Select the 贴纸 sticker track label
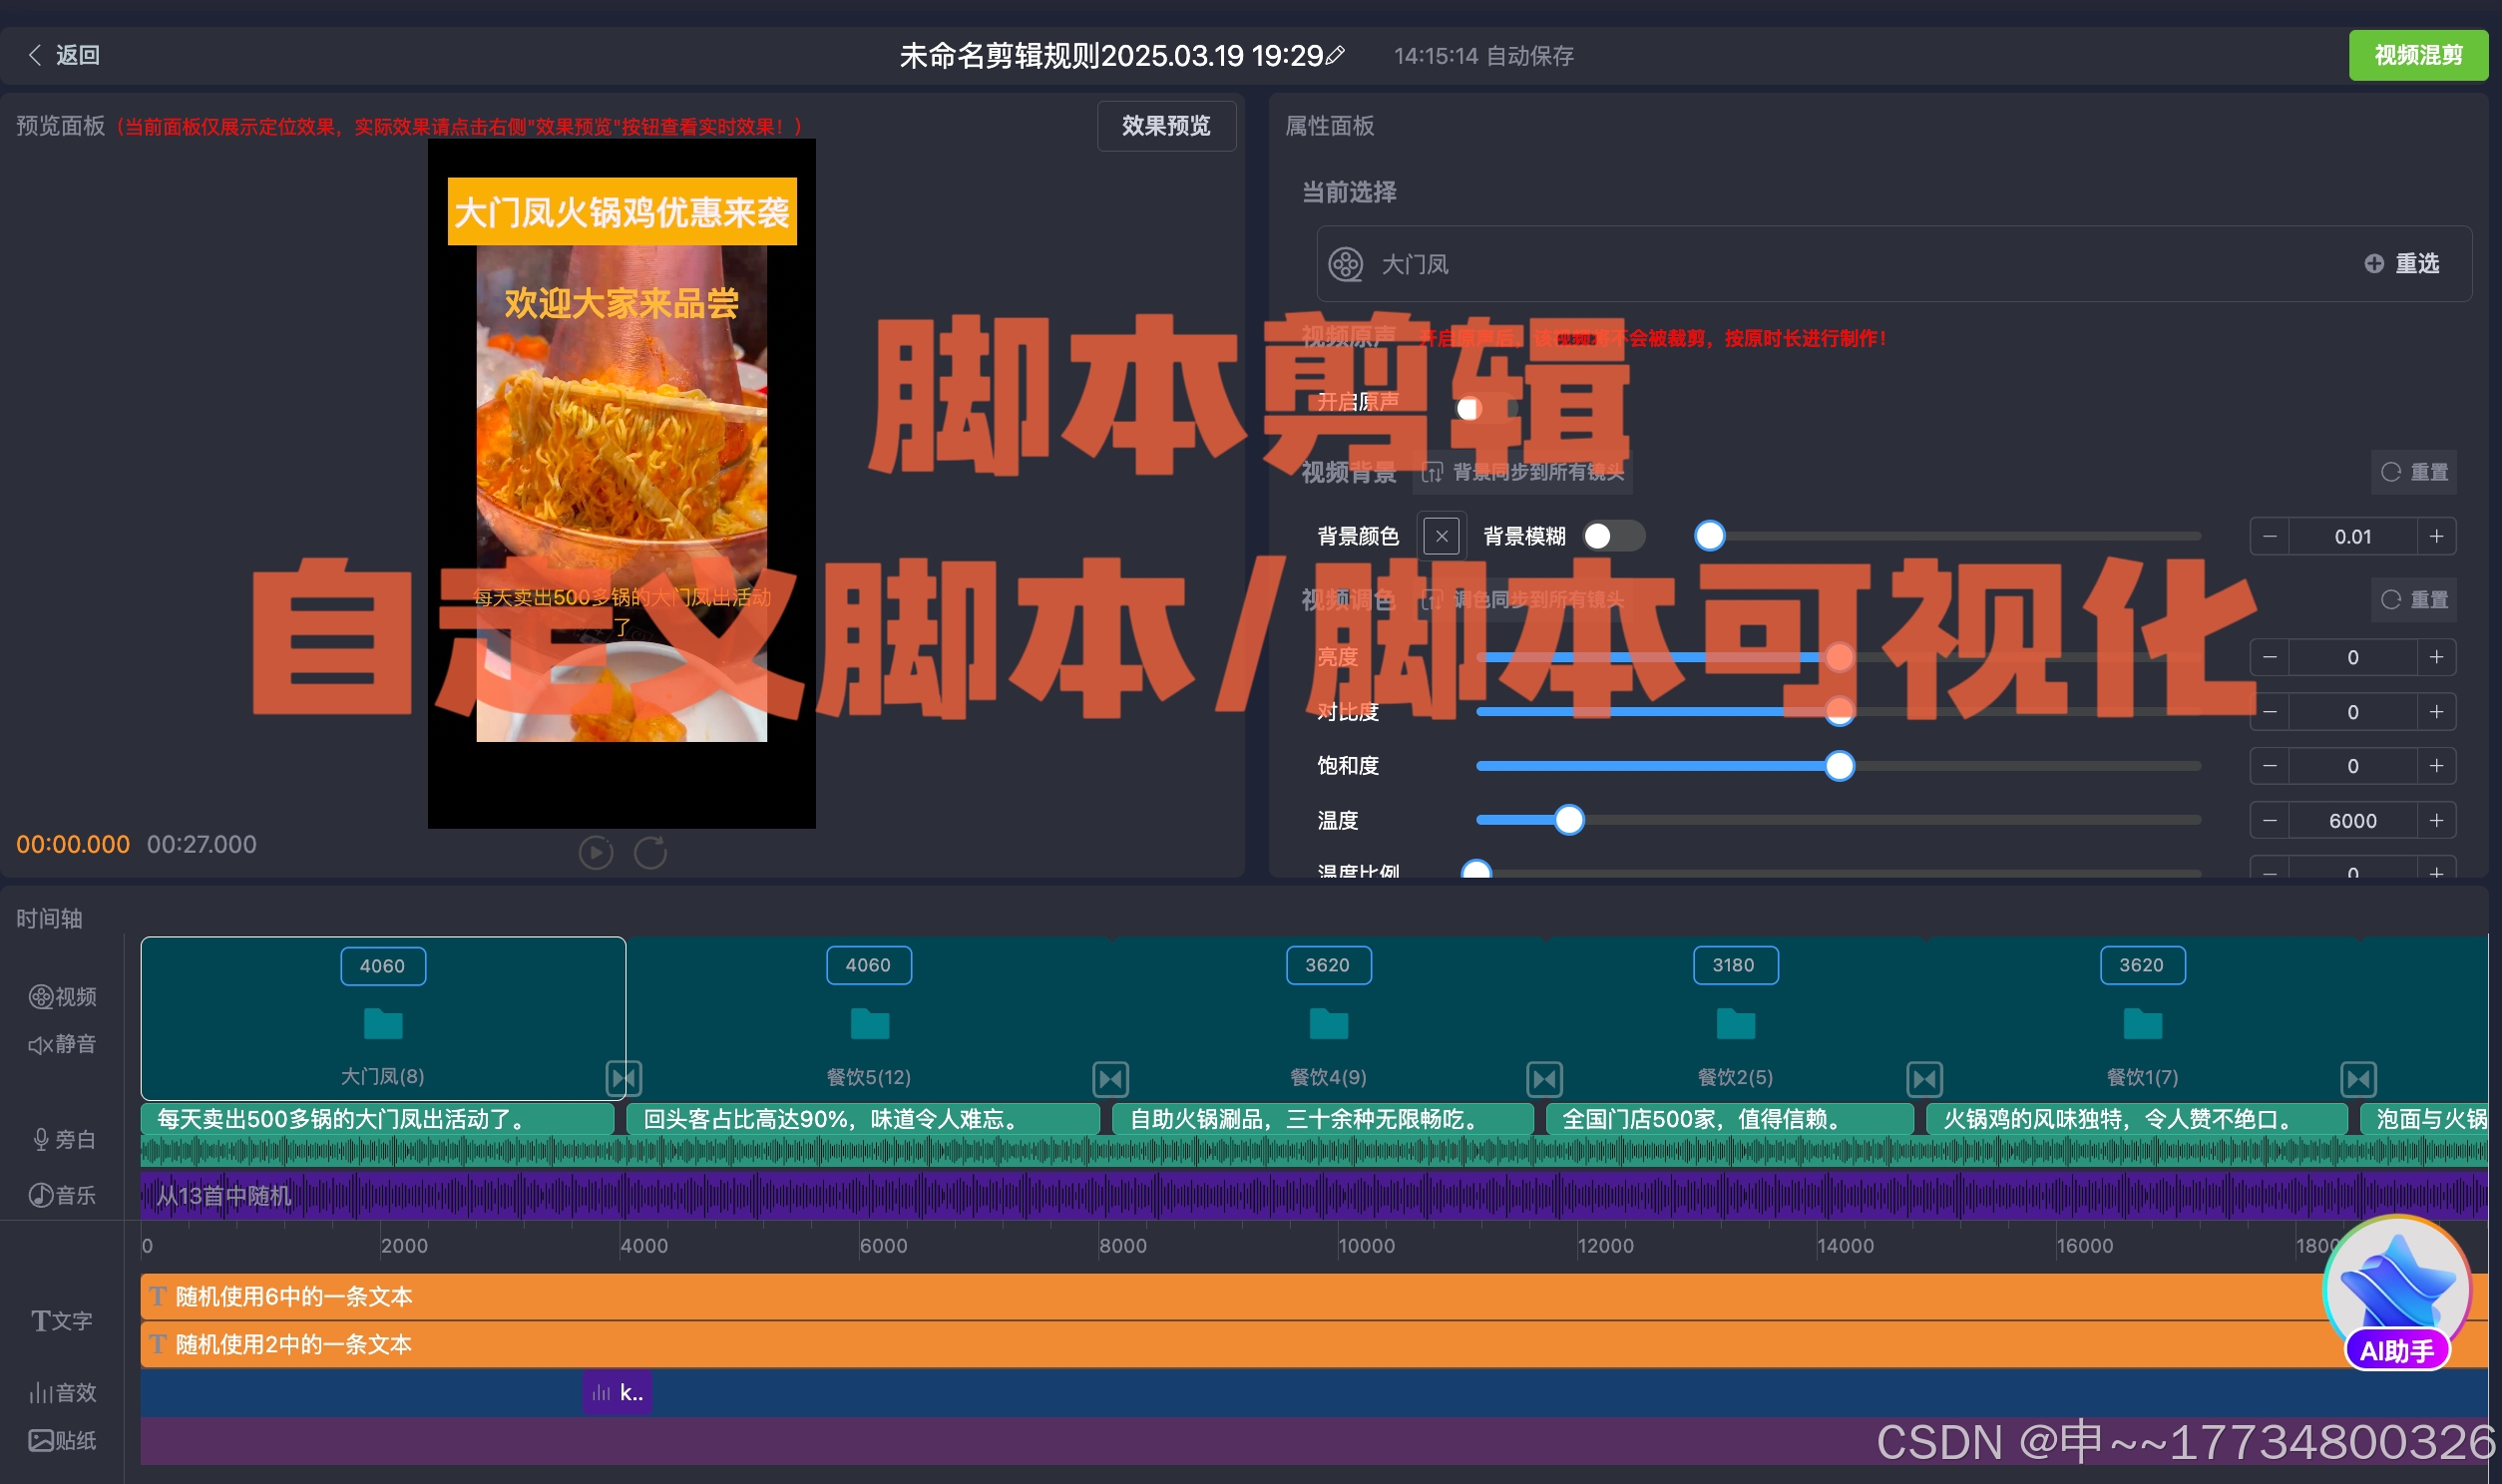The image size is (2502, 1484). tap(61, 1440)
